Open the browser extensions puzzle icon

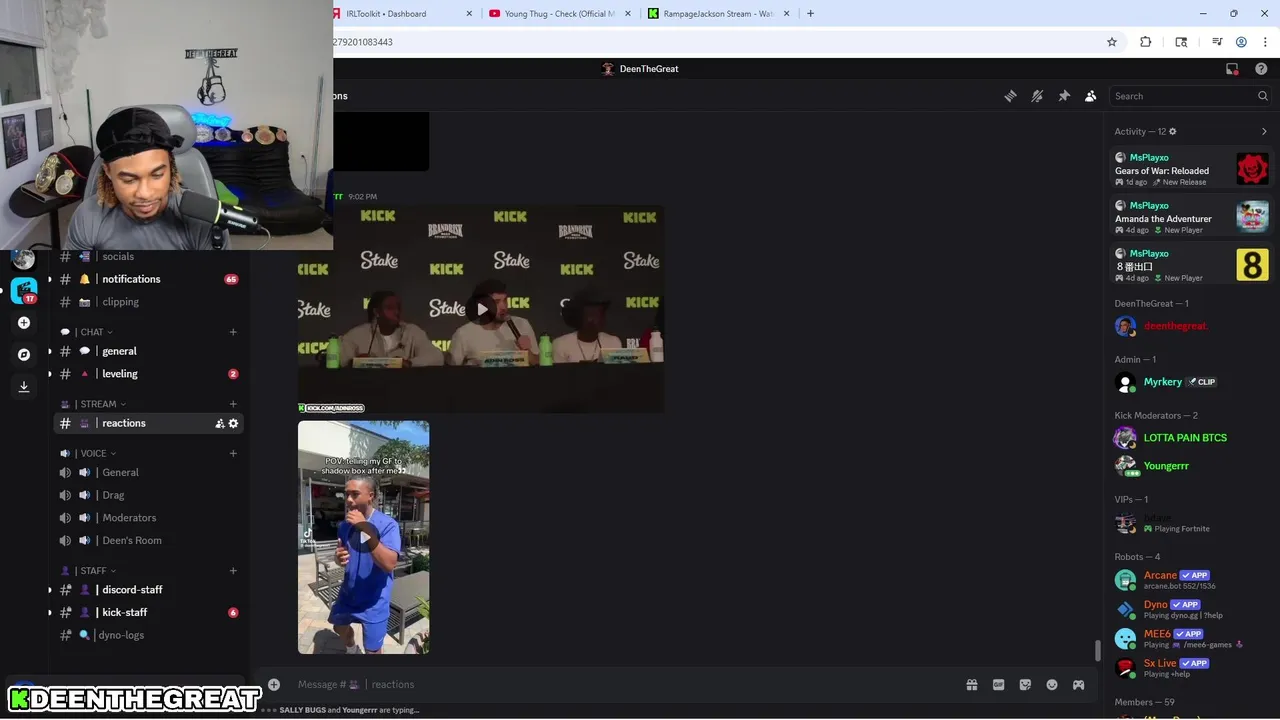pyautogui.click(x=1146, y=42)
